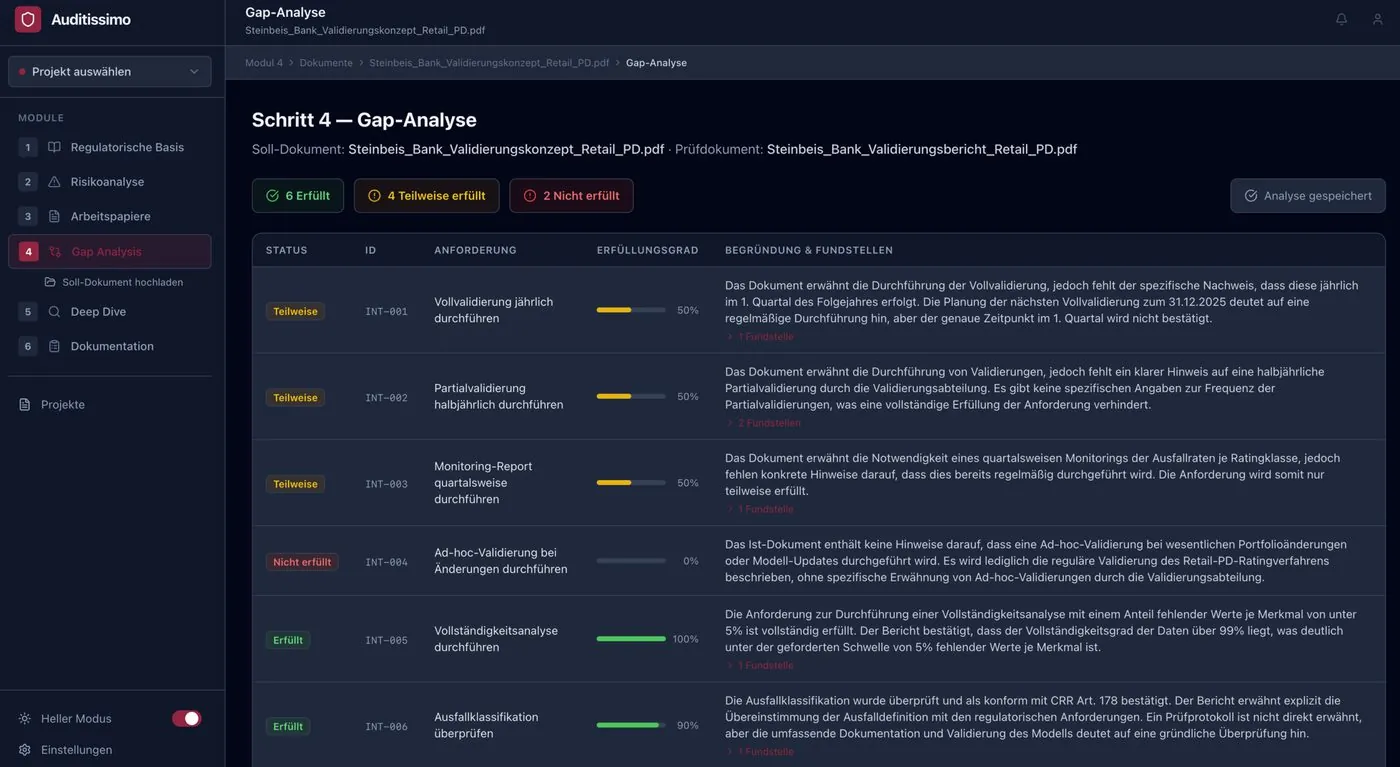Select Soll-Dokument hochladen sub-item

[x=122, y=282]
